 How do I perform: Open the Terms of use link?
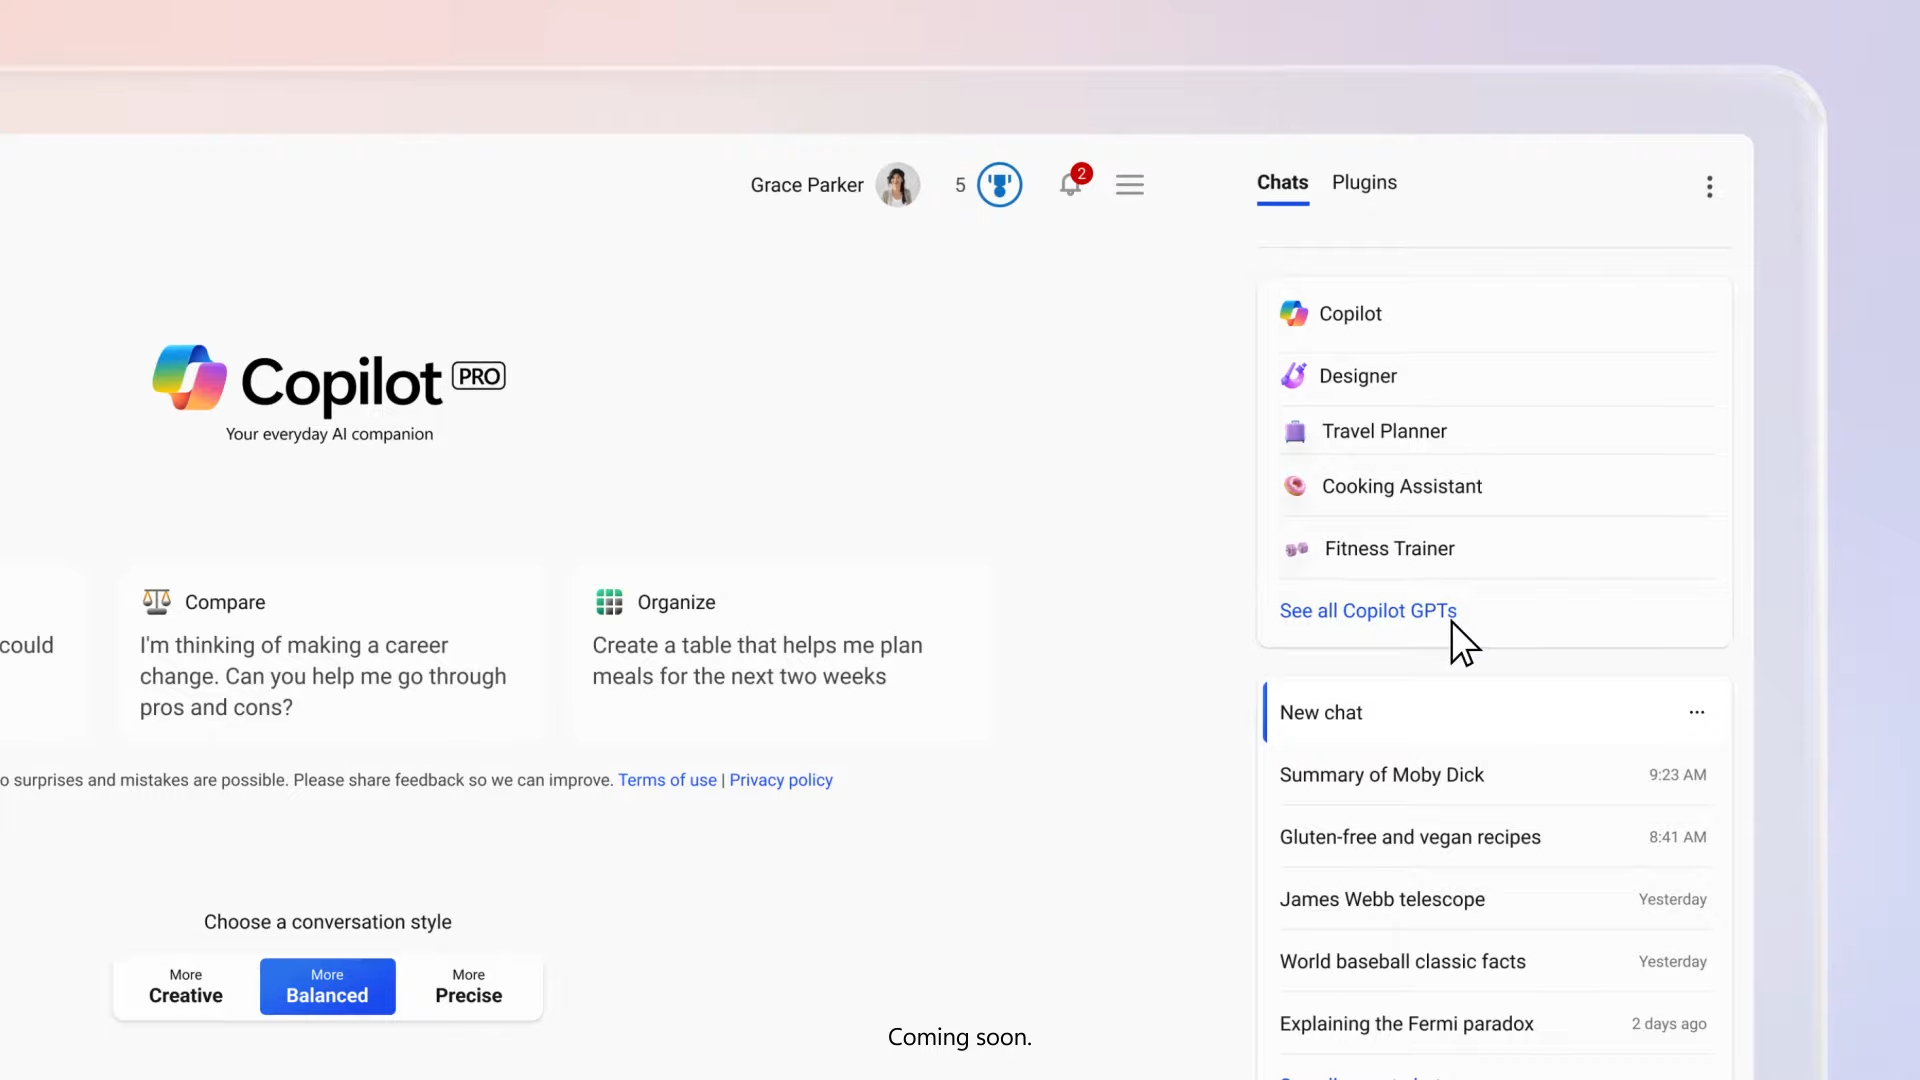pyautogui.click(x=667, y=780)
